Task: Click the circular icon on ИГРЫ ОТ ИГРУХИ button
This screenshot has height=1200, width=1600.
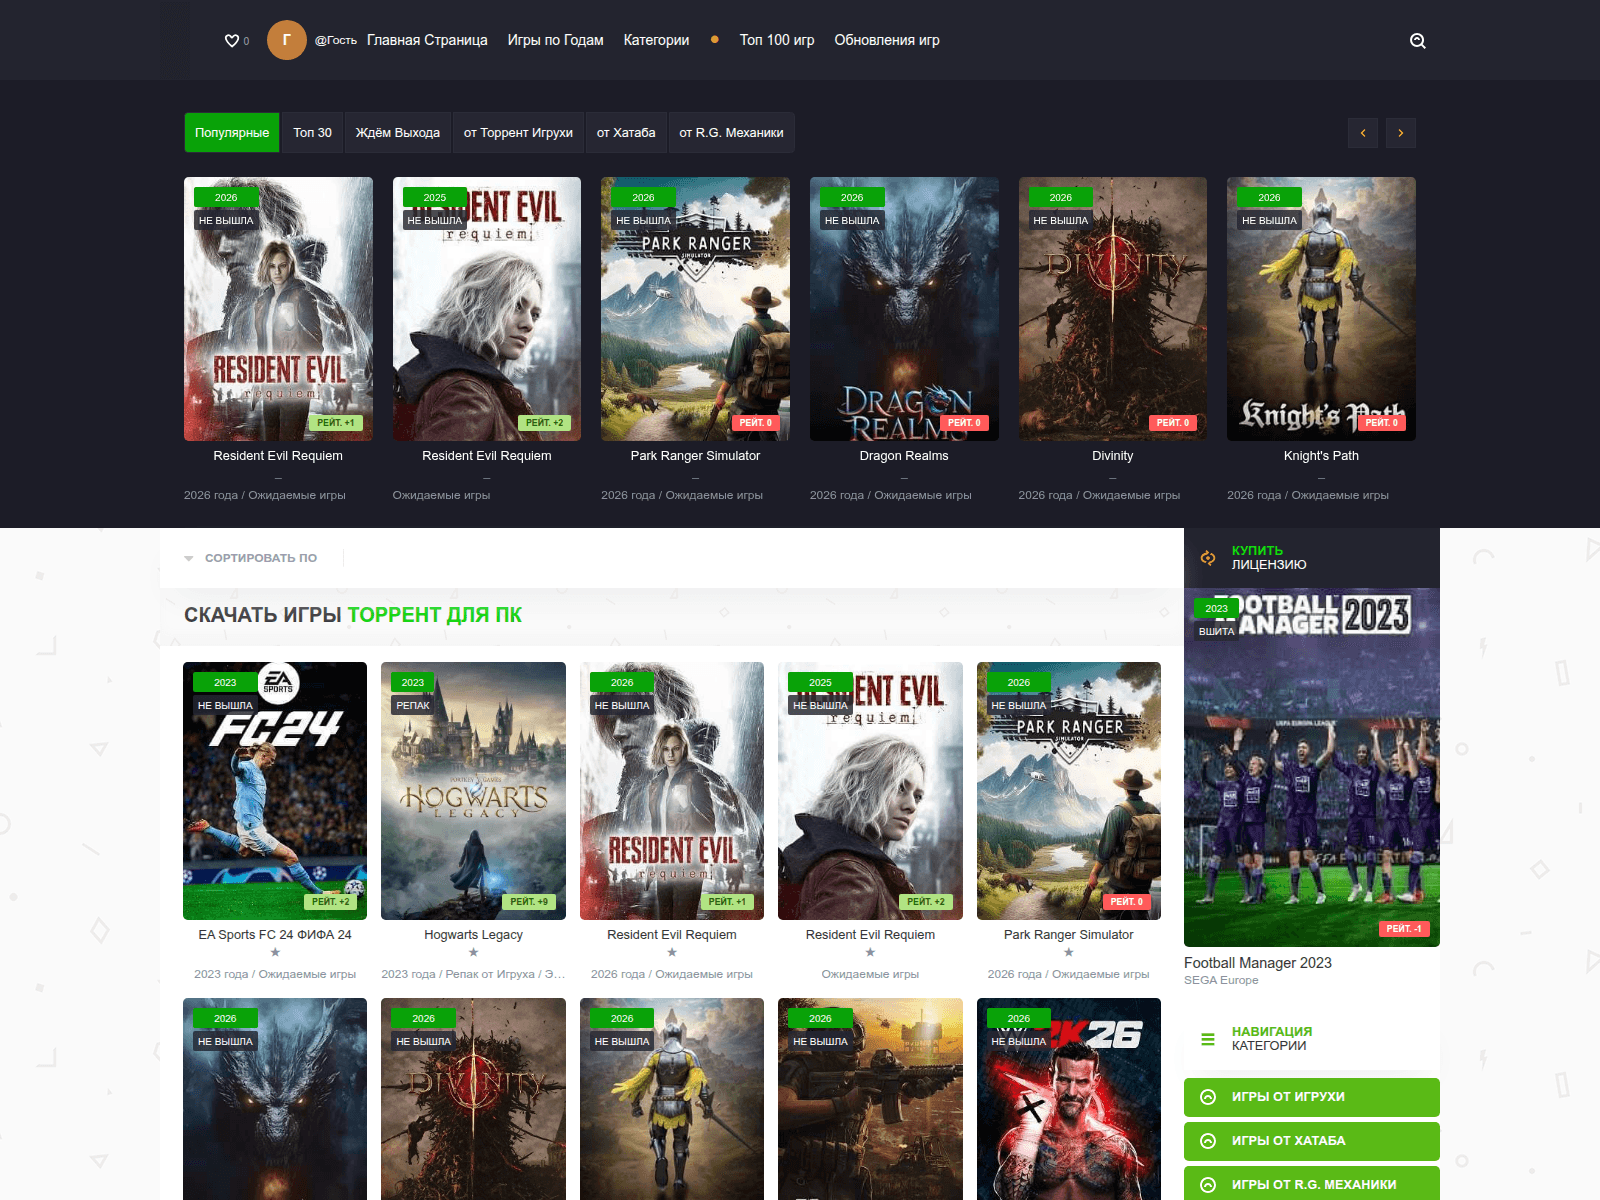Action: [1208, 1097]
